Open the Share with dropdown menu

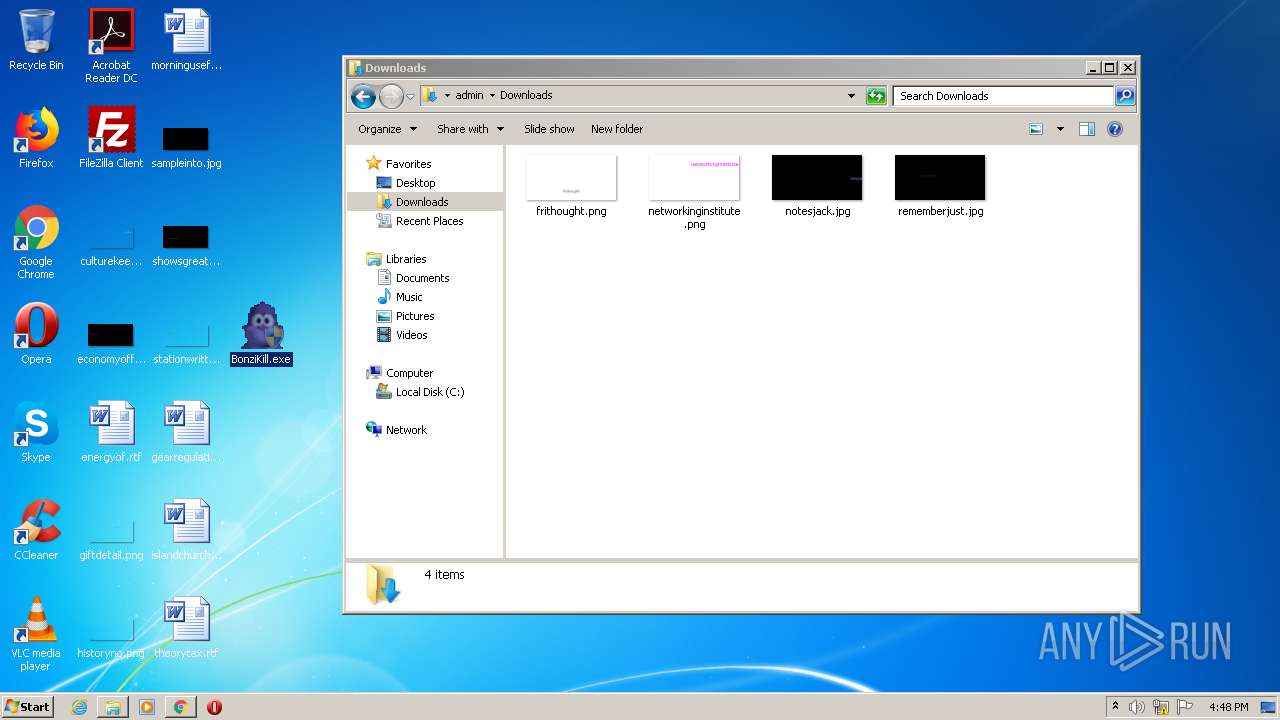point(470,129)
